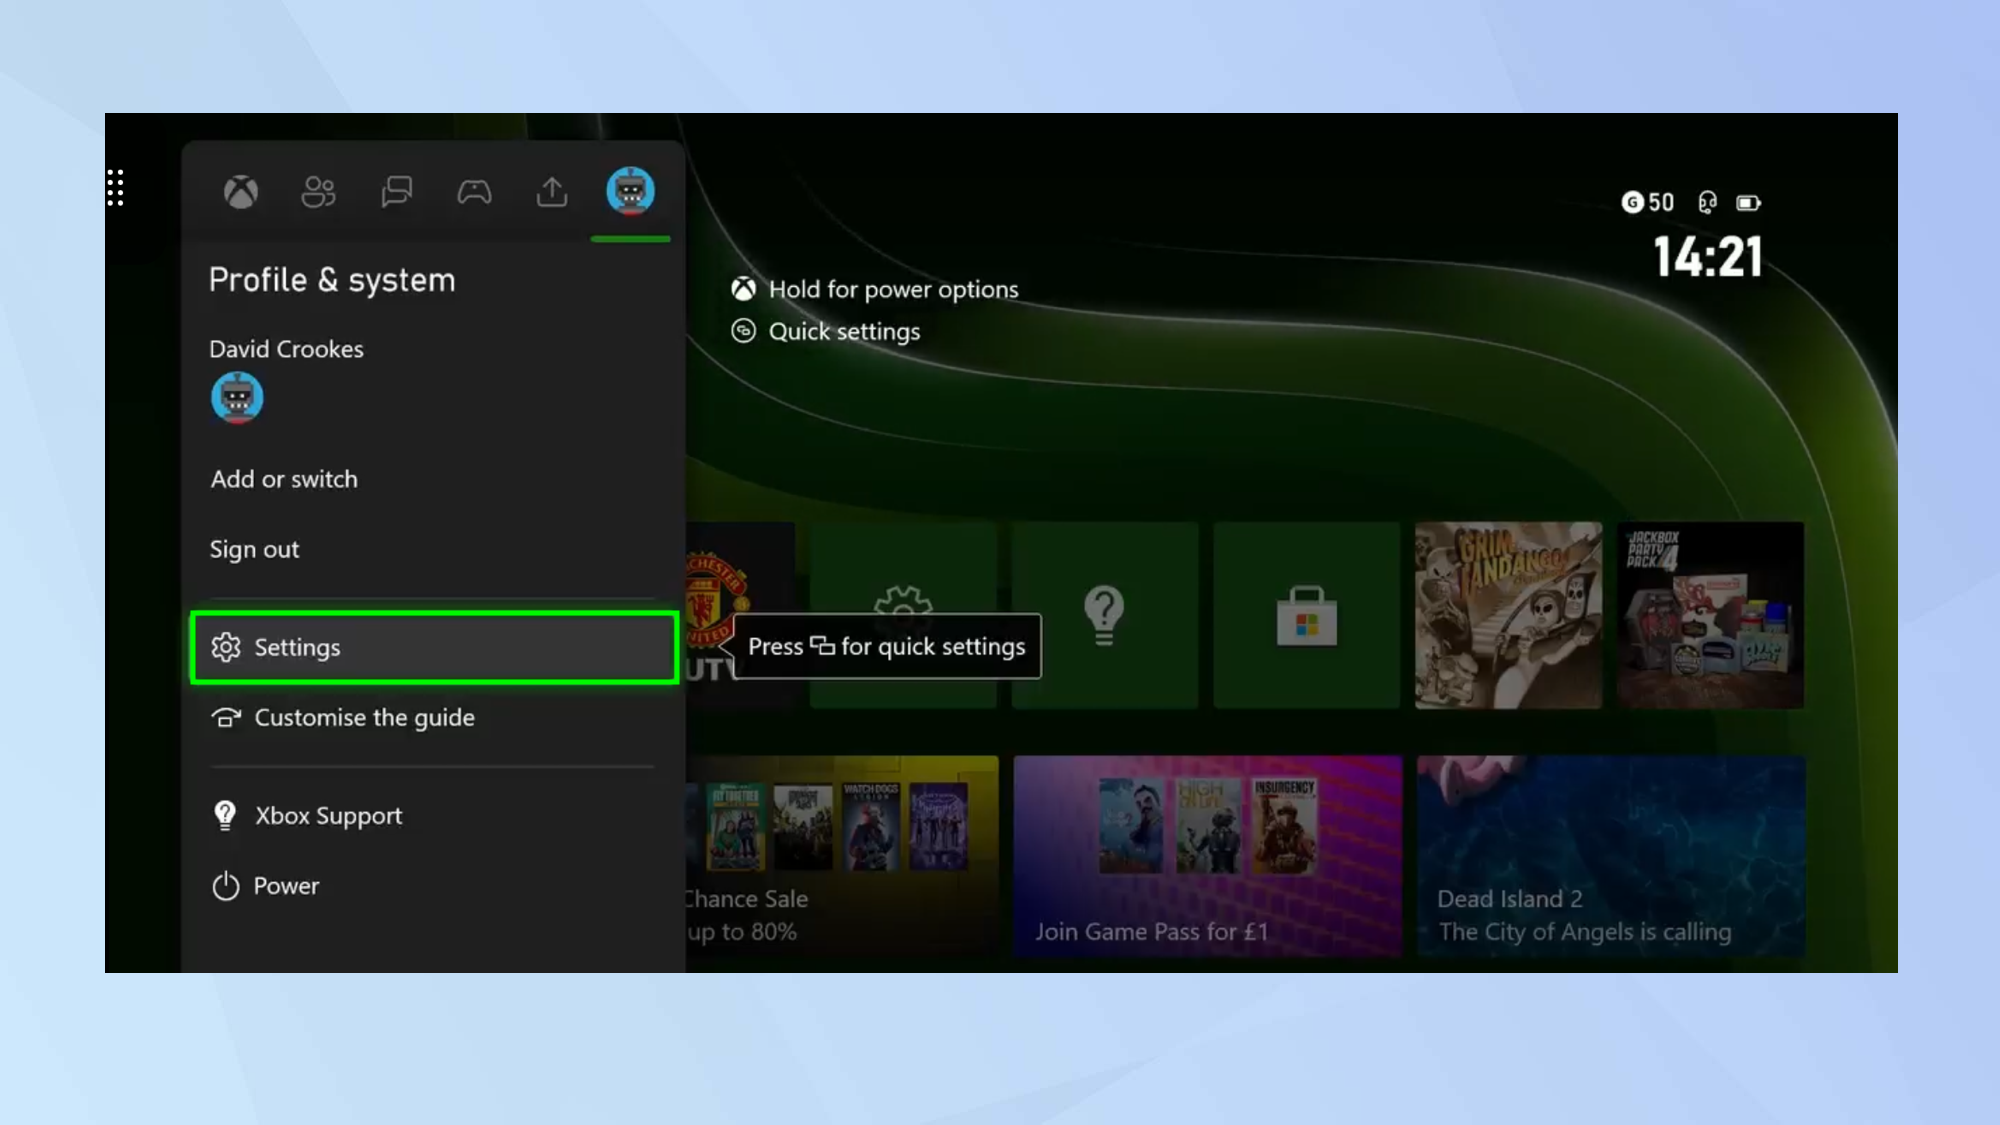Toggle Quick settings panel open

tap(843, 331)
